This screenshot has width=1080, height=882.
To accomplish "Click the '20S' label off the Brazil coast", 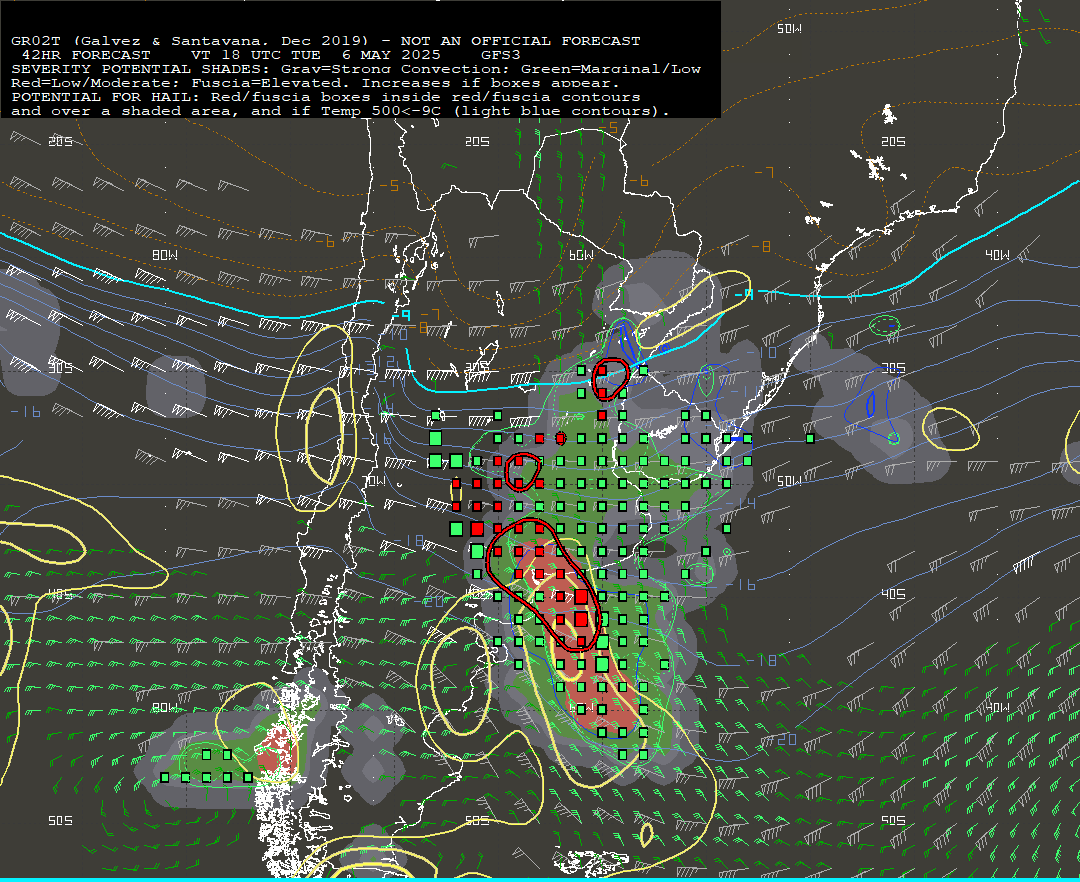I will point(893,141).
